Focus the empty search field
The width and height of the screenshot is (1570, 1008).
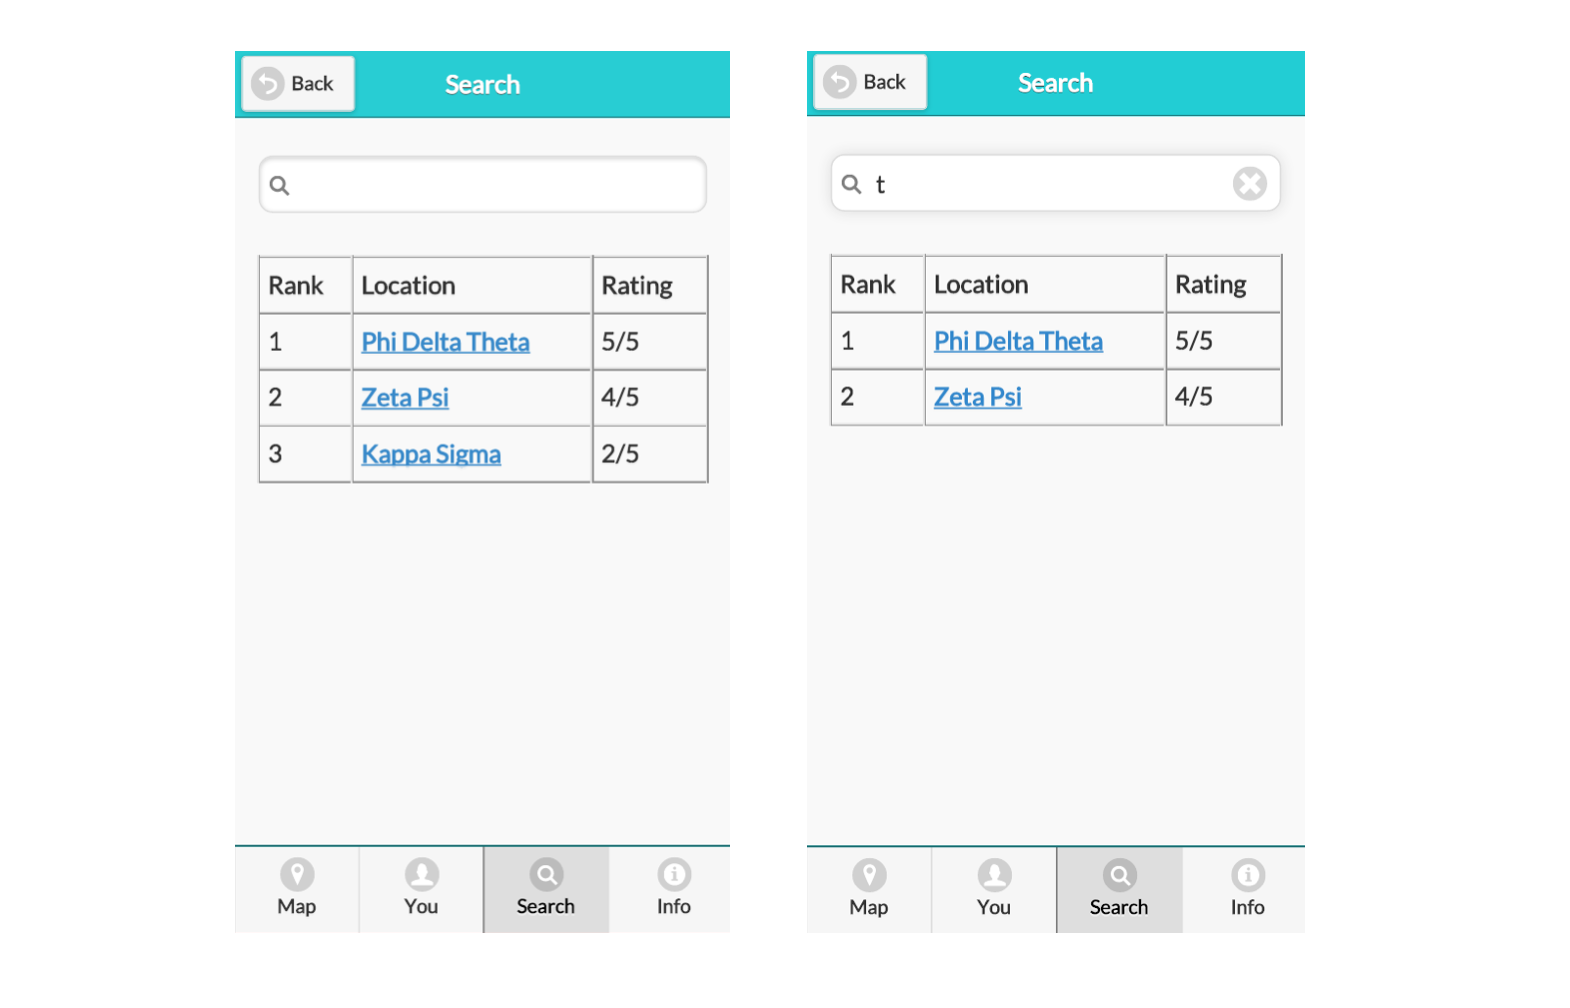pyautogui.click(x=483, y=185)
